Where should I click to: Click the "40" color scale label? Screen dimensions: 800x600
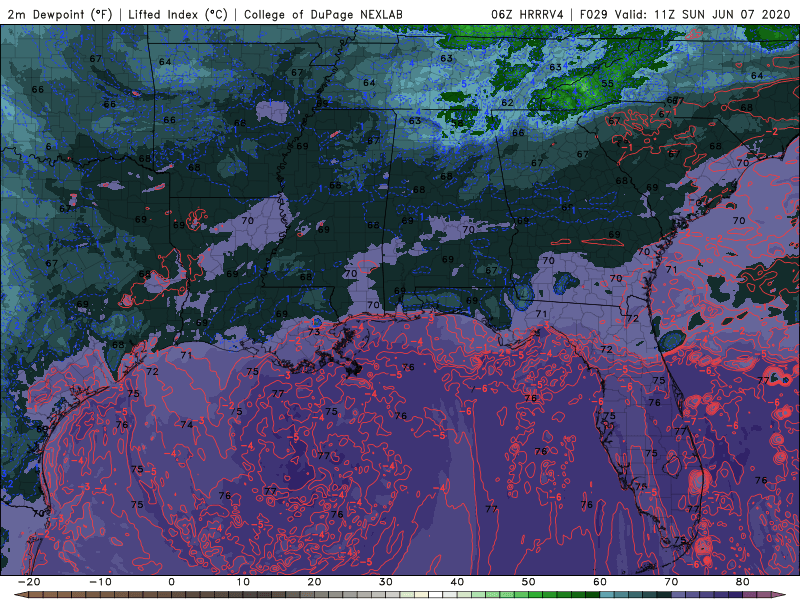[457, 582]
